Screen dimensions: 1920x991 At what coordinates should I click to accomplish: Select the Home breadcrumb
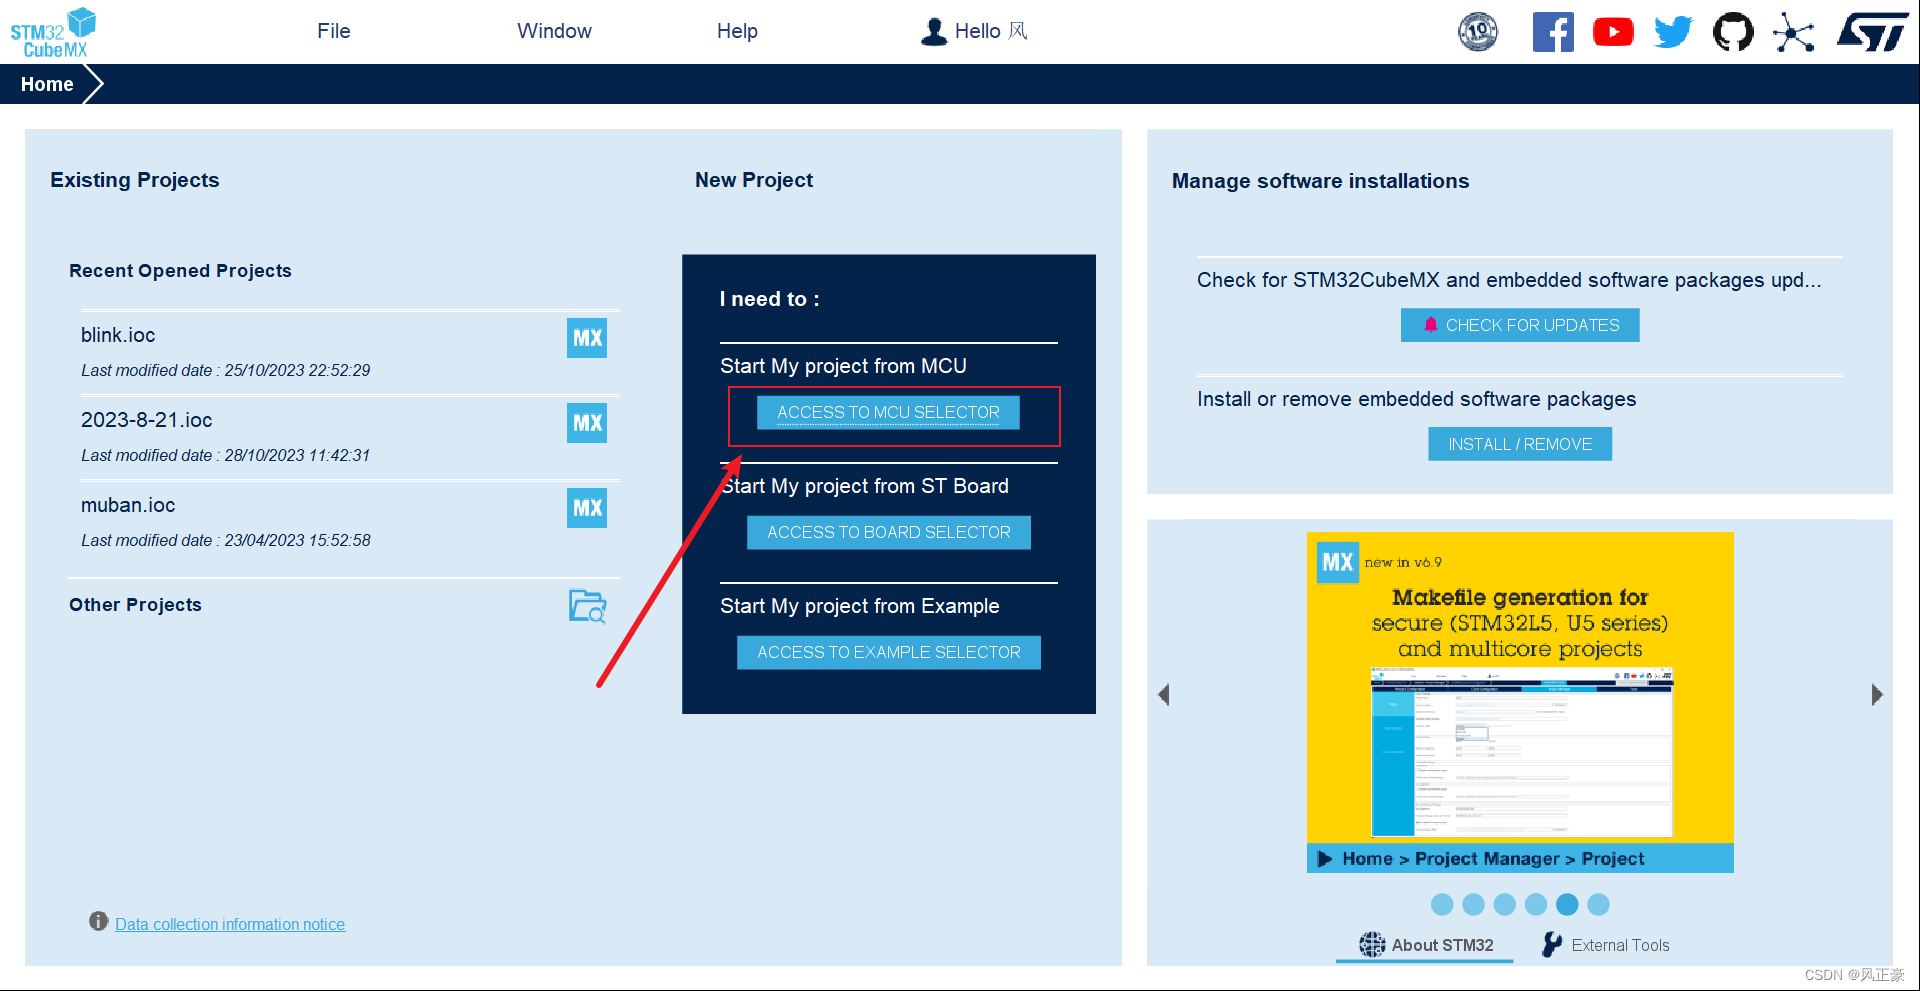pyautogui.click(x=47, y=84)
